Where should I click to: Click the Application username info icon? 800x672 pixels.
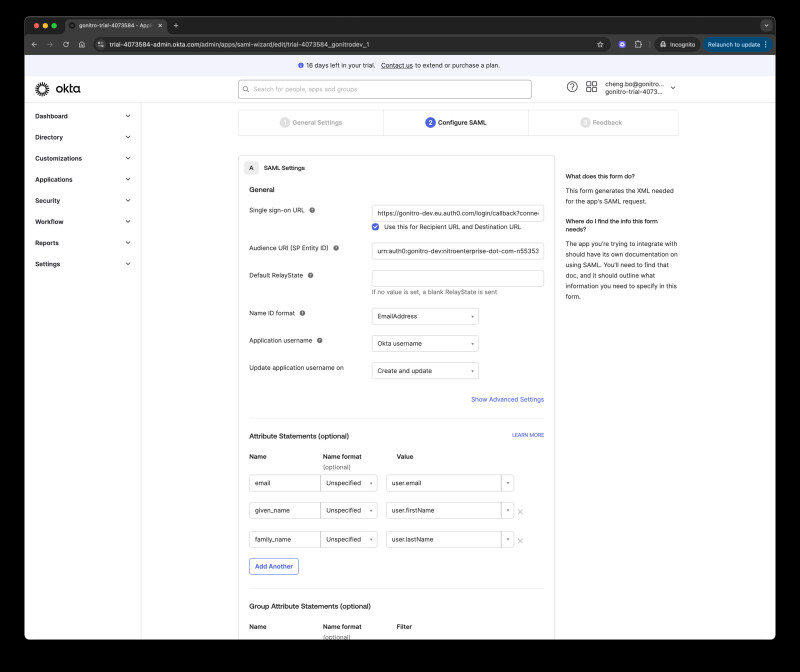(x=319, y=340)
